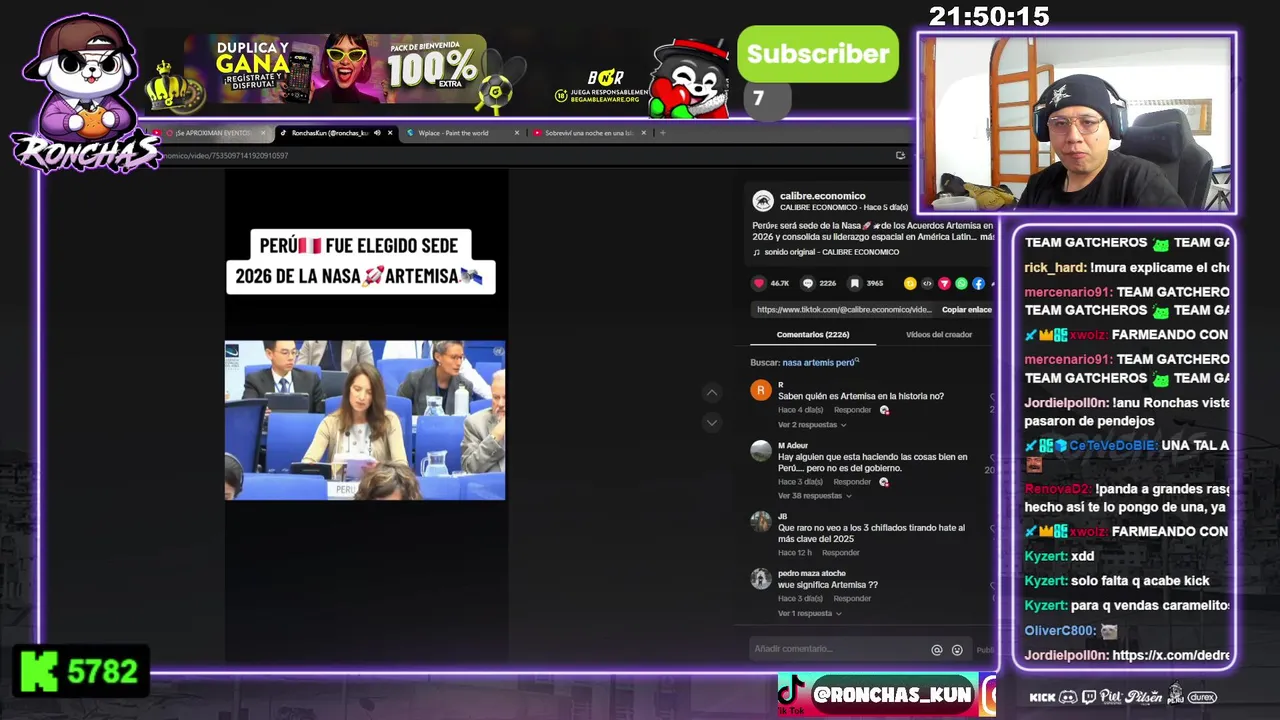Viewport: 1280px width, 720px height.
Task: Click the mention @ icon in comment box
Action: tap(937, 650)
